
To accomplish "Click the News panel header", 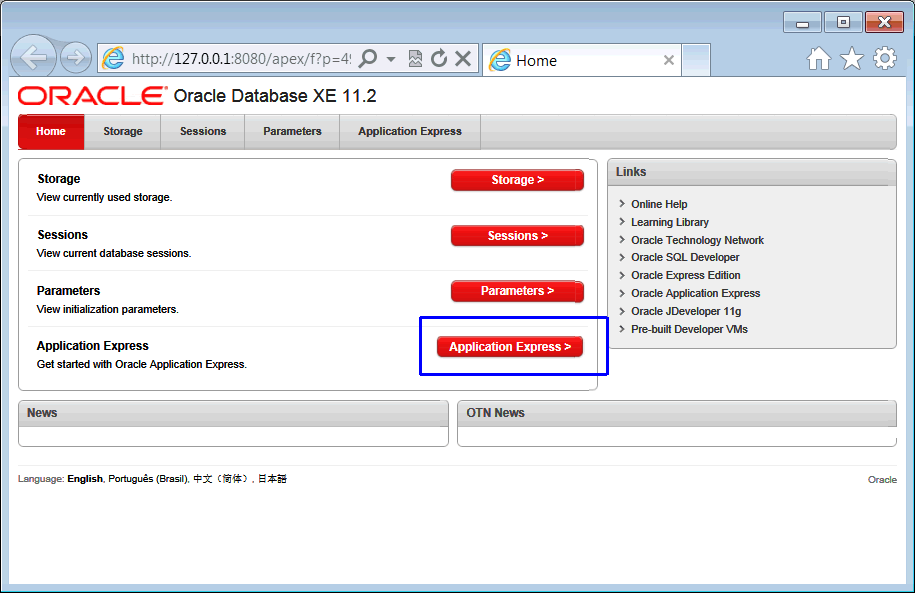I will pos(233,413).
